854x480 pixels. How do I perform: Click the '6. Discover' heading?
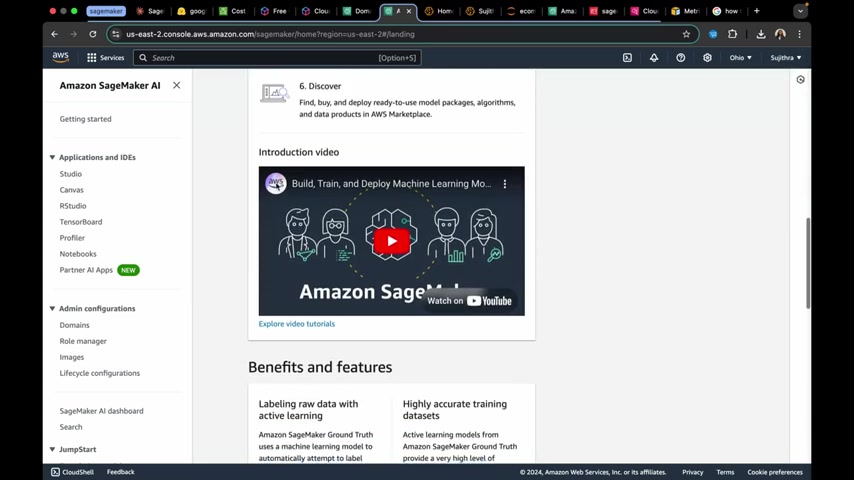320,86
